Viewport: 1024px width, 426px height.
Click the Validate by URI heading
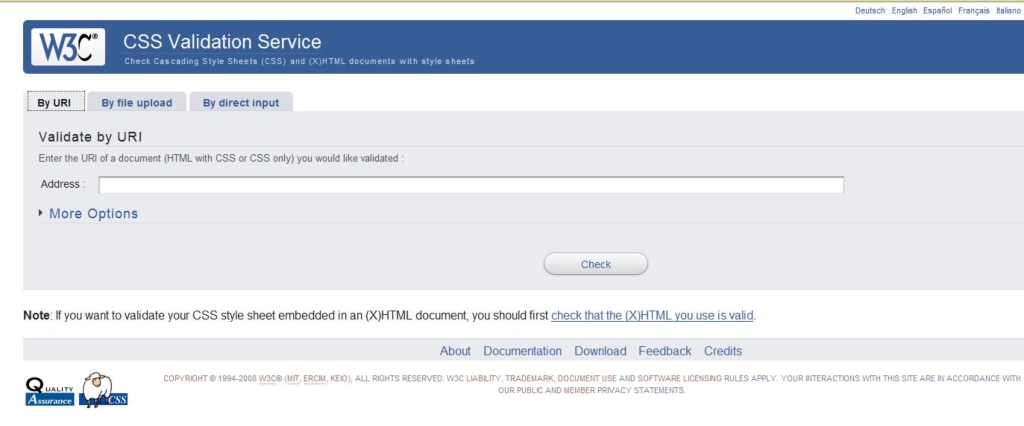(x=90, y=137)
